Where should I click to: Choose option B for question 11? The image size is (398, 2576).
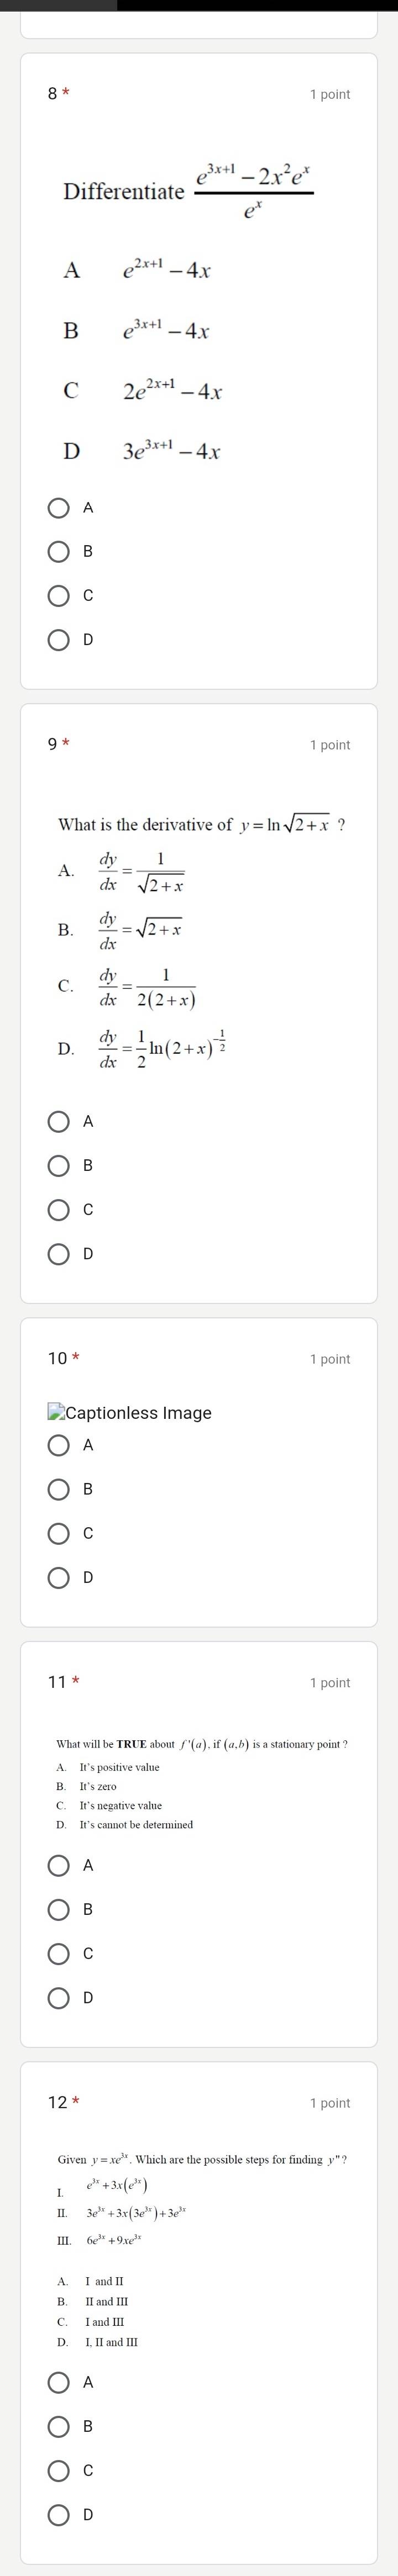point(60,1908)
